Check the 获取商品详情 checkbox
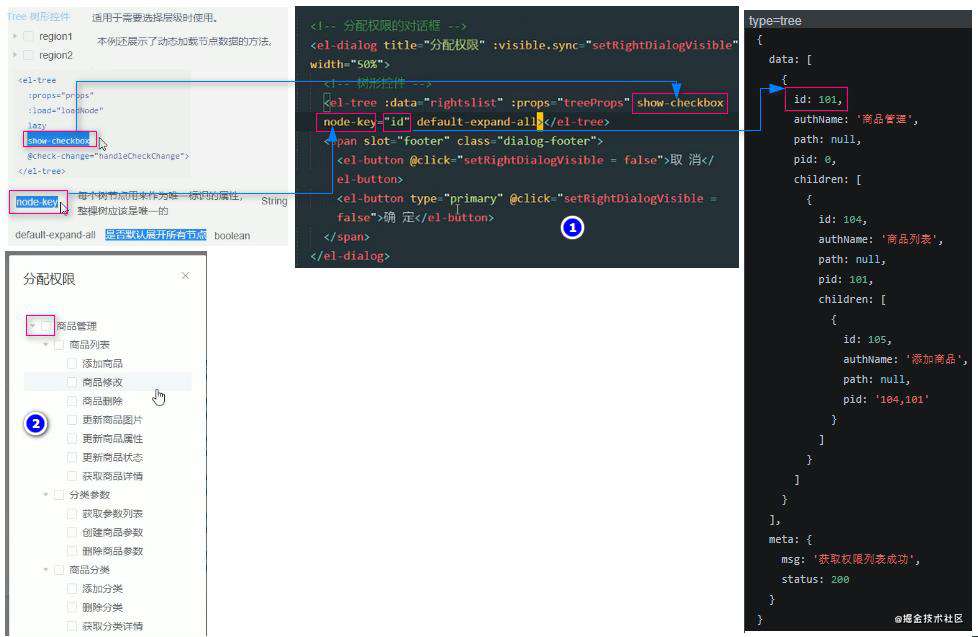 pos(72,476)
